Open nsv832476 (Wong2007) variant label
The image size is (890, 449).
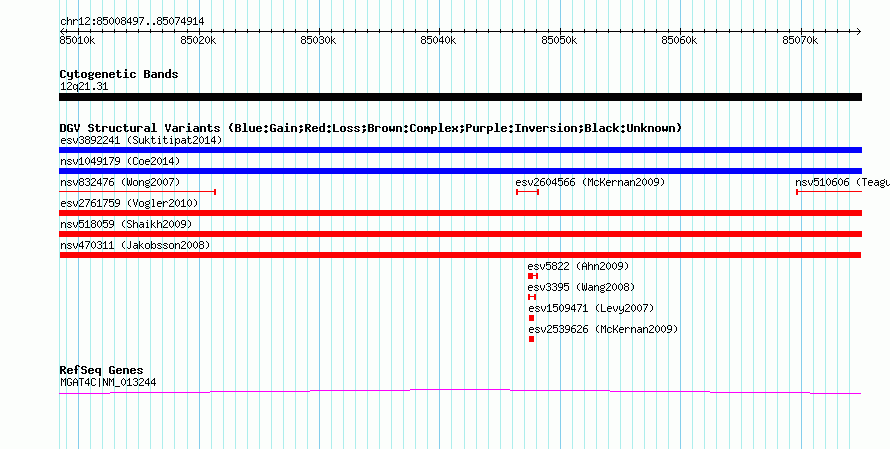(x=120, y=182)
